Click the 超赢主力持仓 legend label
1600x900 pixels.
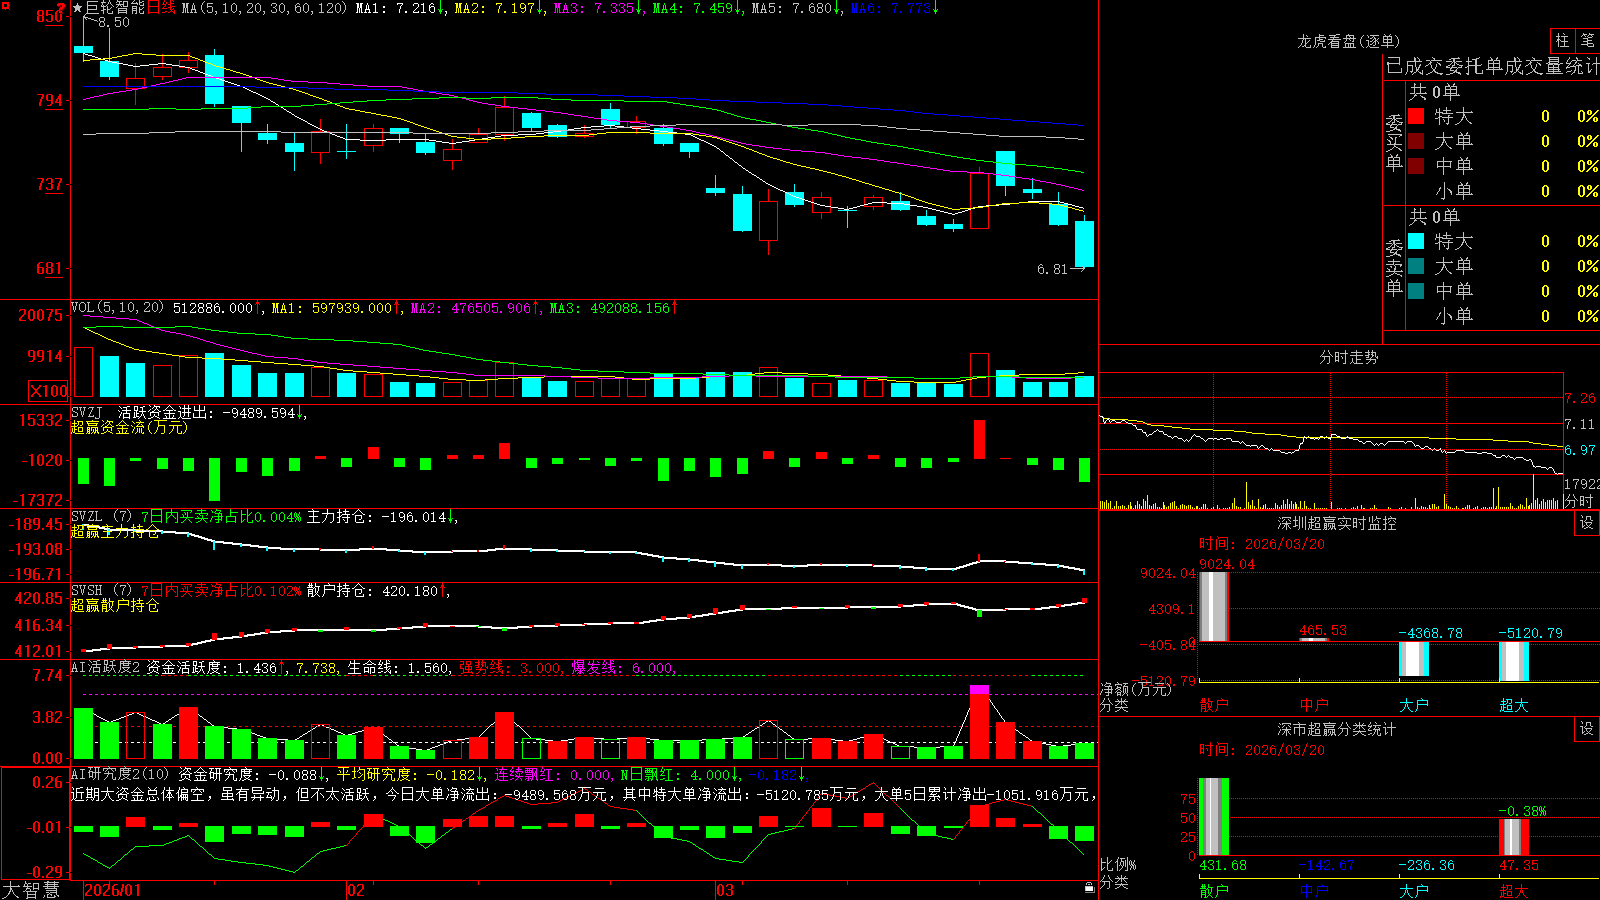tap(115, 531)
